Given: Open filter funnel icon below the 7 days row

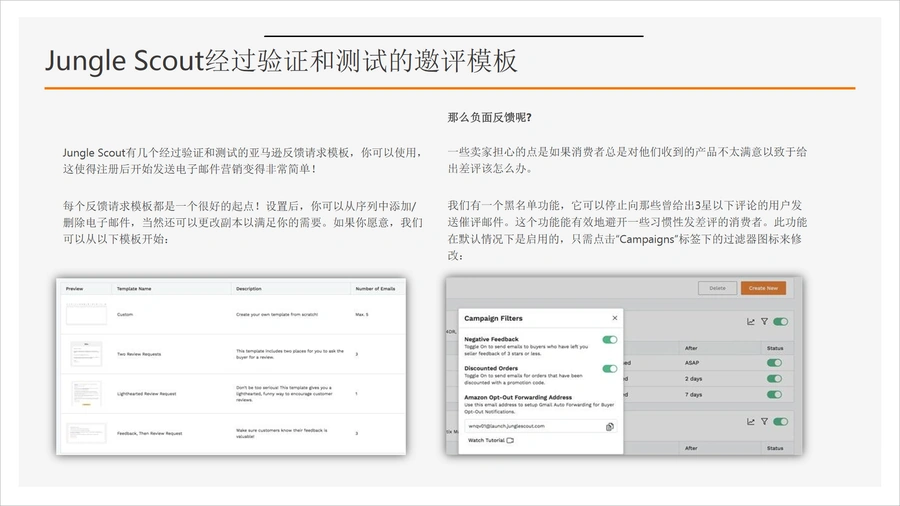Looking at the screenshot, I should [x=765, y=422].
